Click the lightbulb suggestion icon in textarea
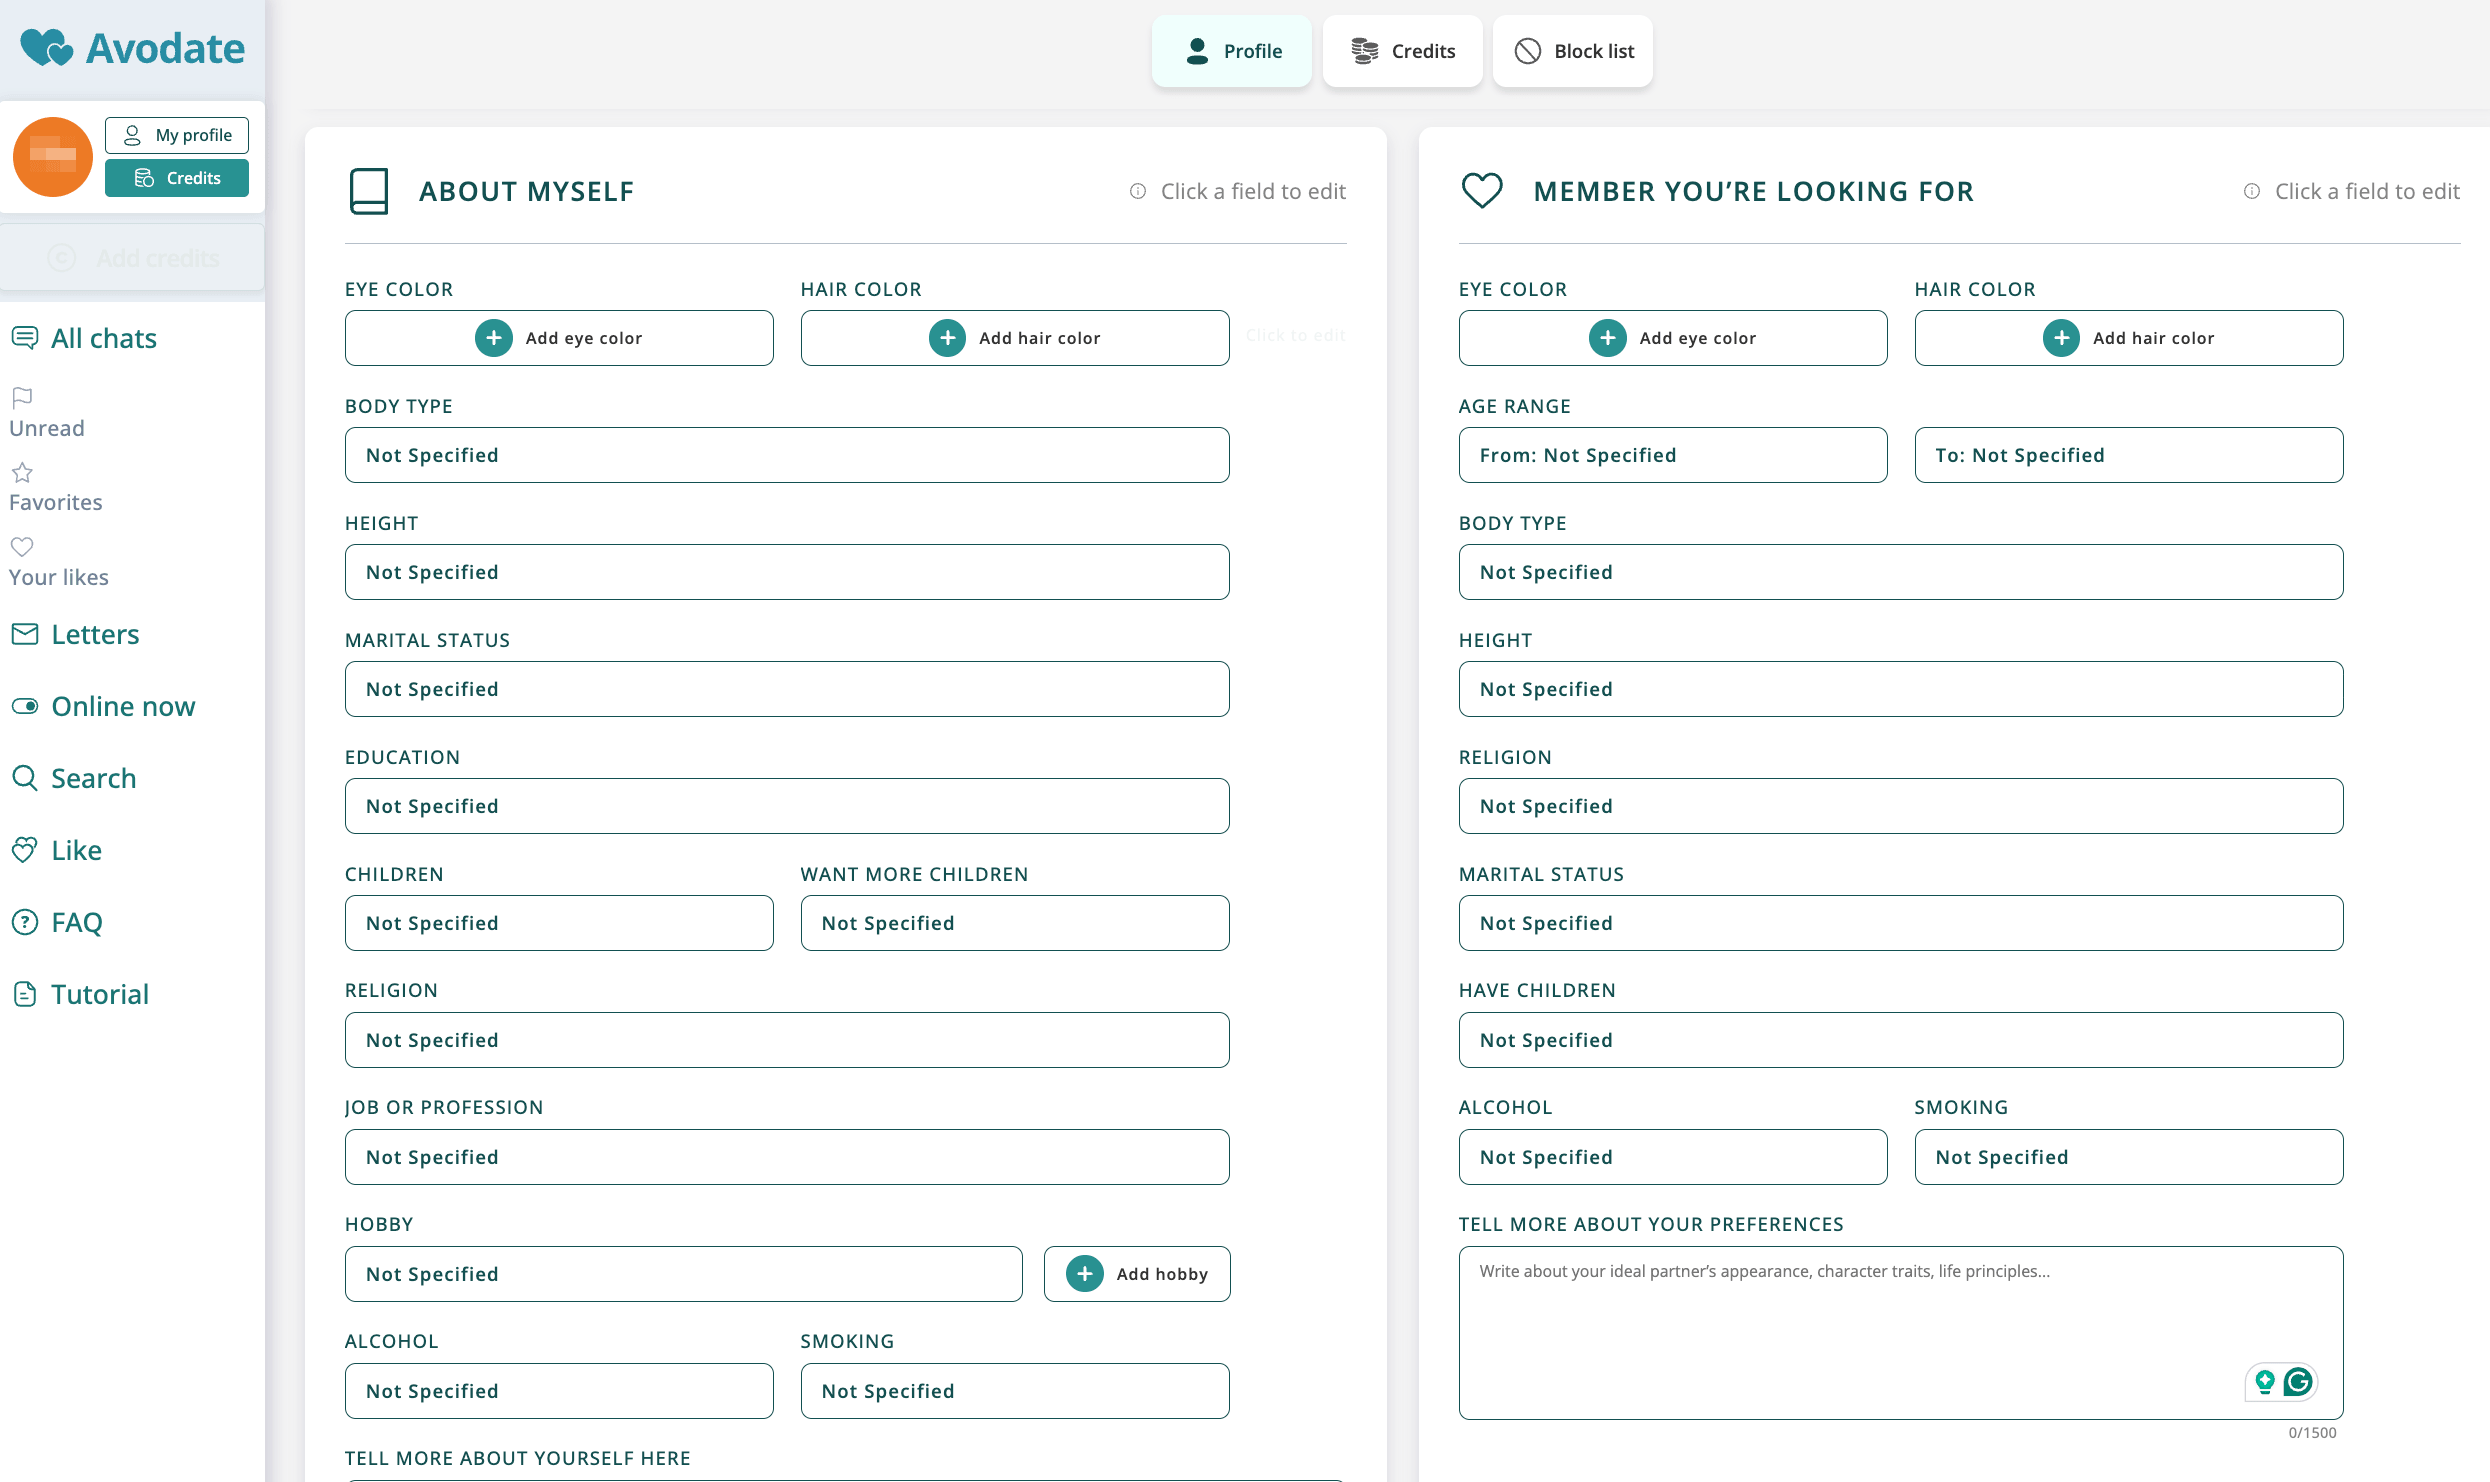Screen dimensions: 2490x1482 2265,1382
